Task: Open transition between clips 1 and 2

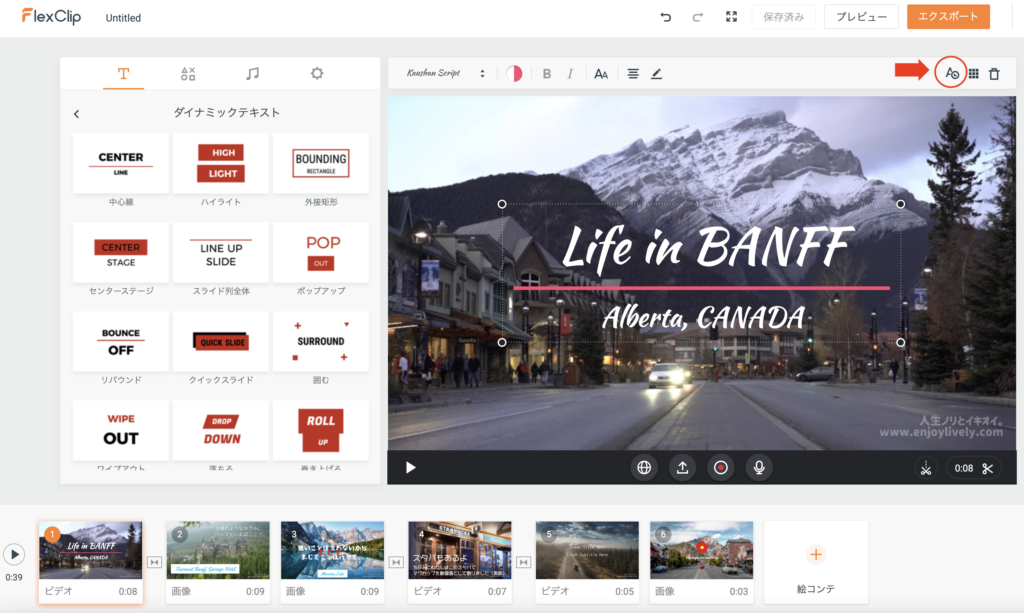Action: tap(154, 562)
